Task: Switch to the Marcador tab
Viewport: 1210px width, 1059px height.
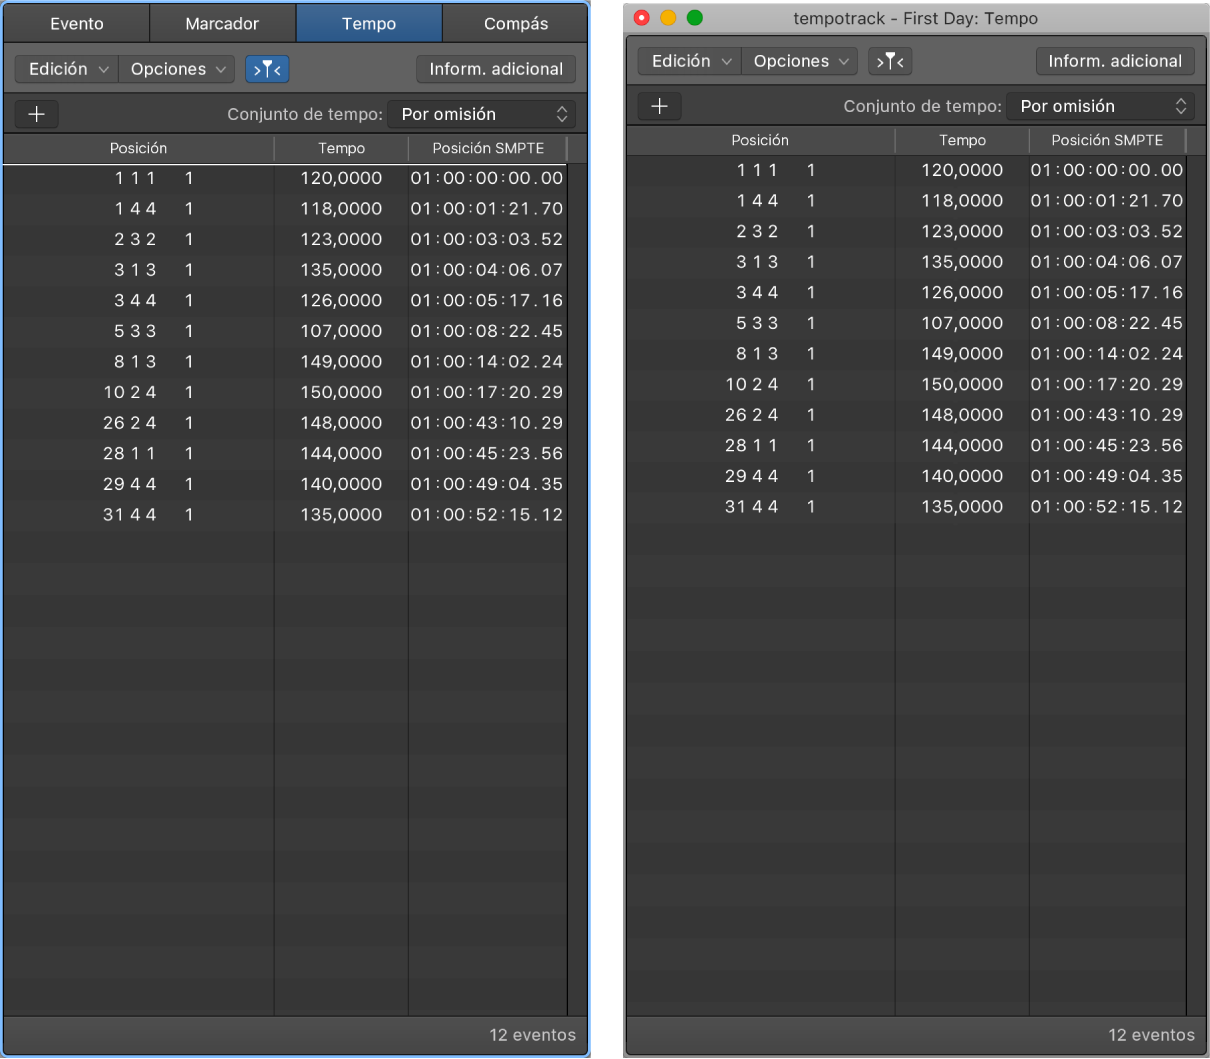Action: (x=222, y=23)
